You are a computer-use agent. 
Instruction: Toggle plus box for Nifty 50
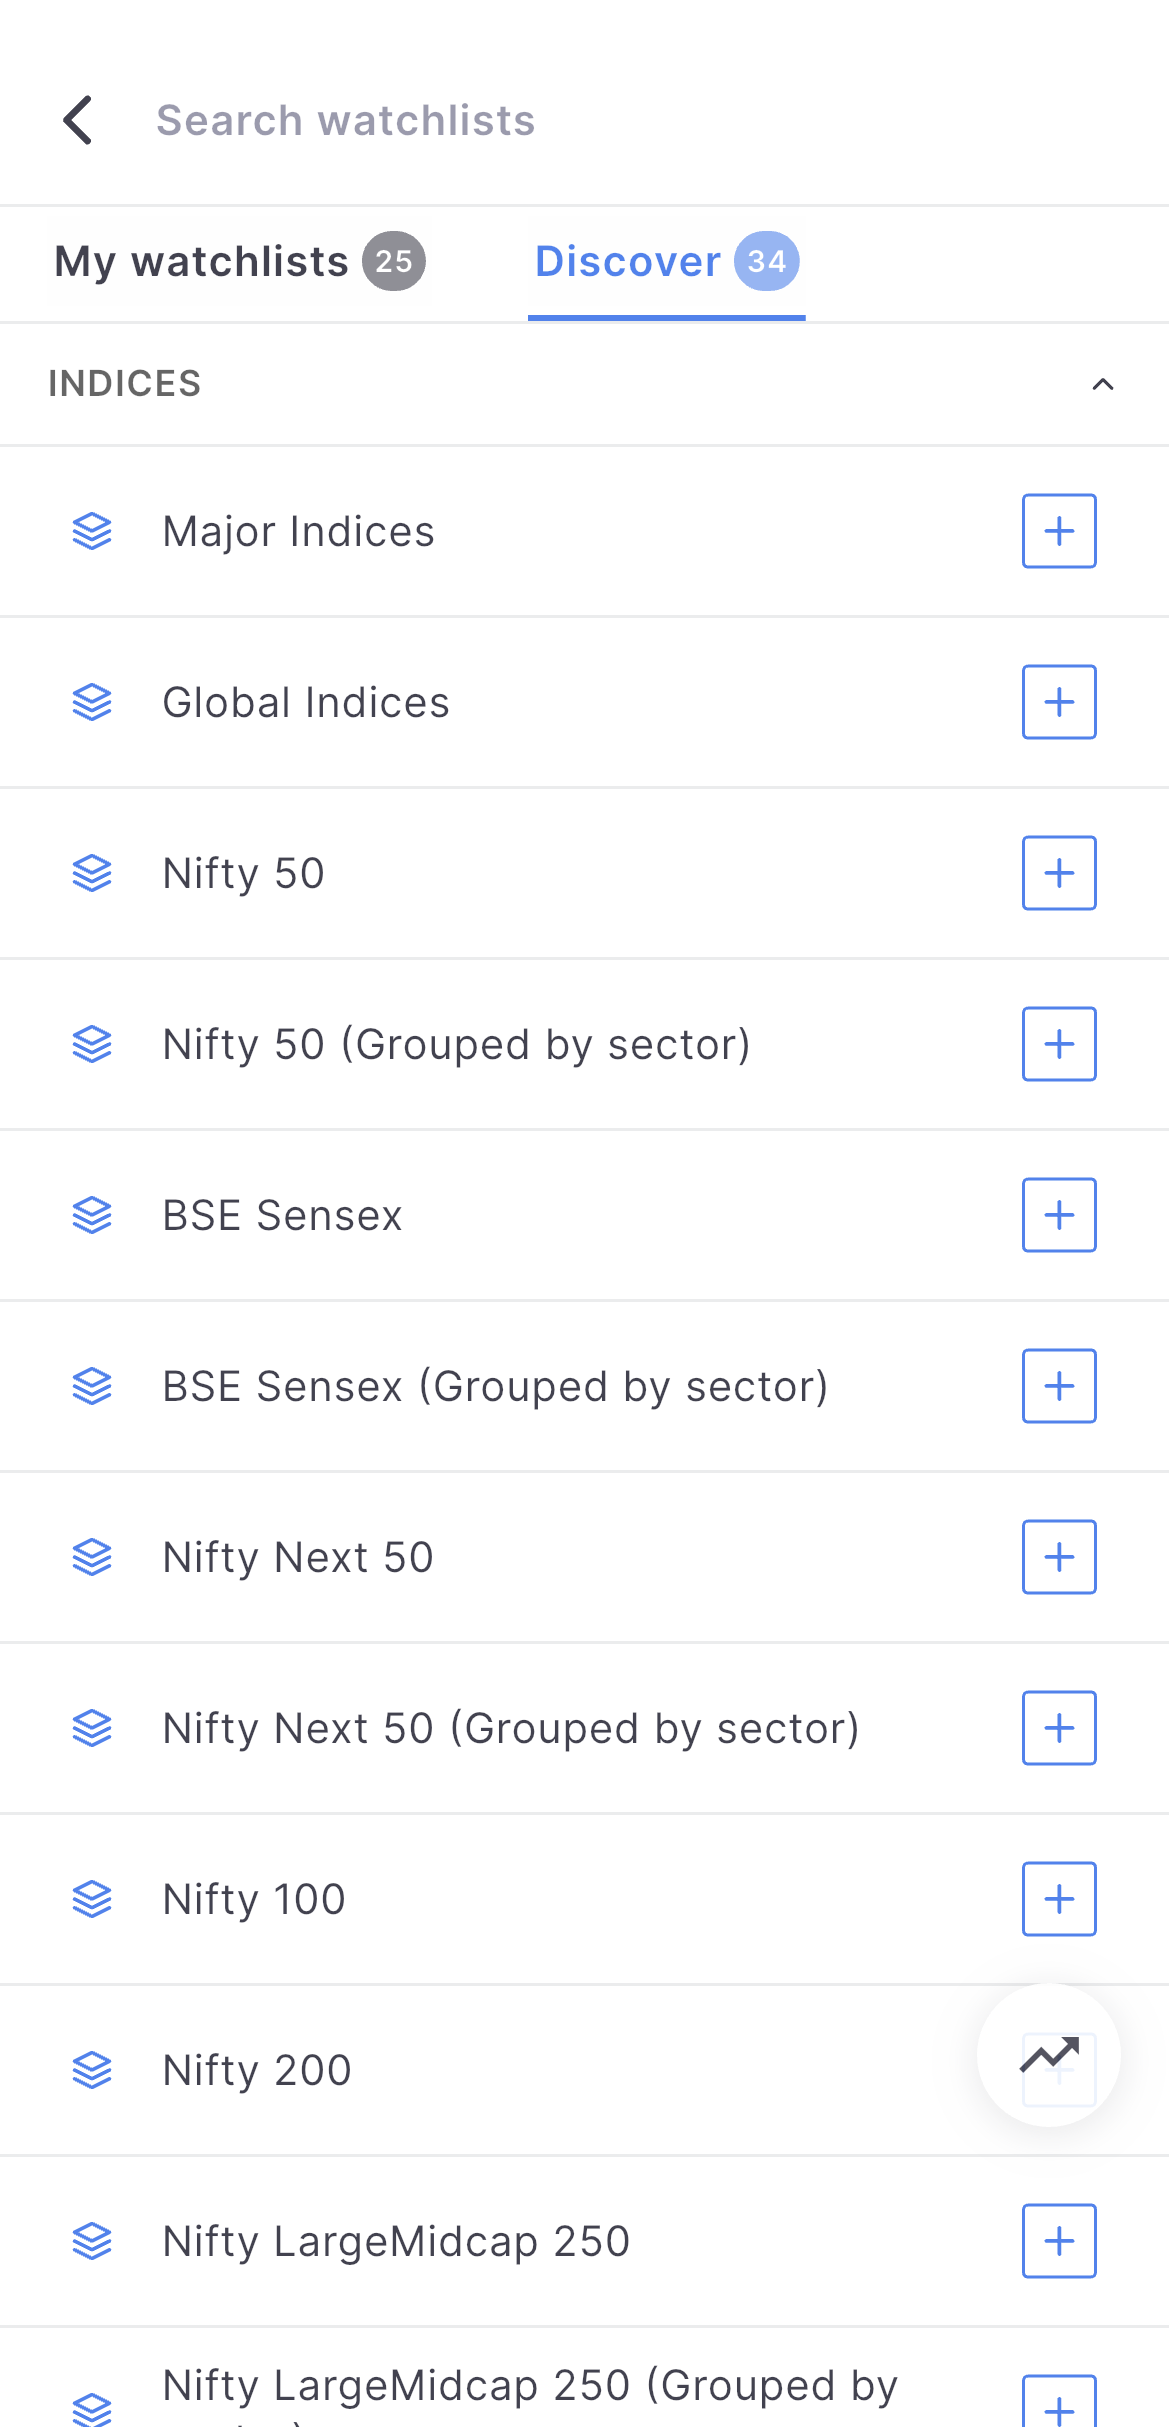pos(1059,873)
